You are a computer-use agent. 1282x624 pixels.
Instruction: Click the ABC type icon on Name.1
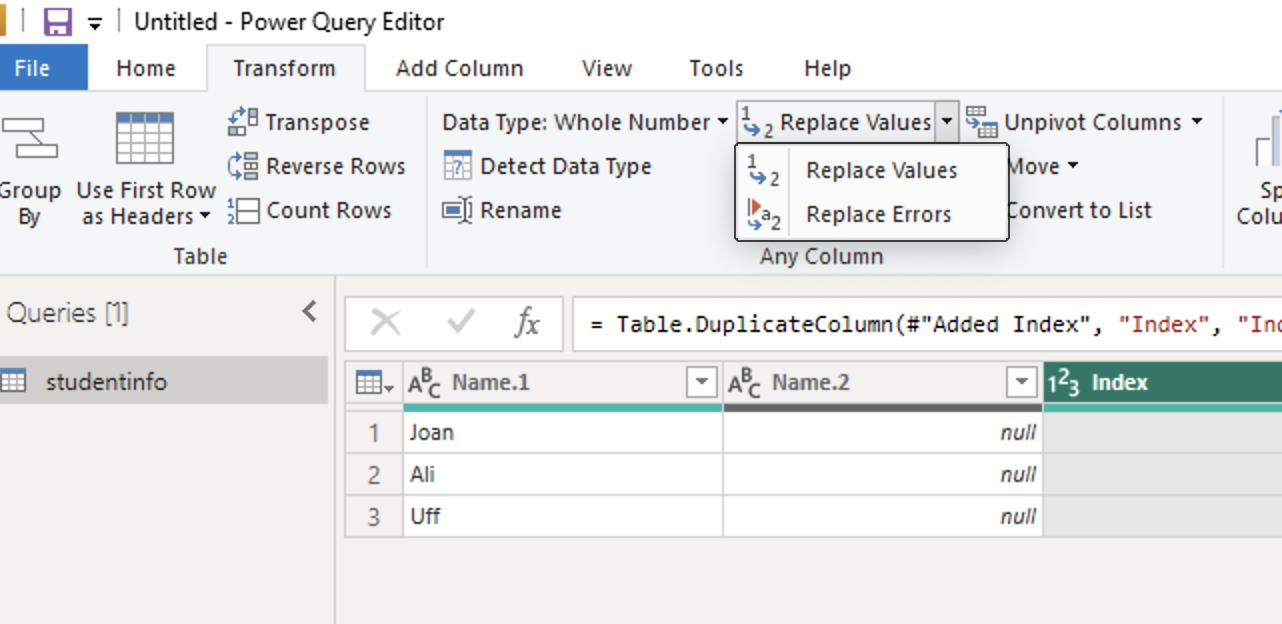coord(424,383)
